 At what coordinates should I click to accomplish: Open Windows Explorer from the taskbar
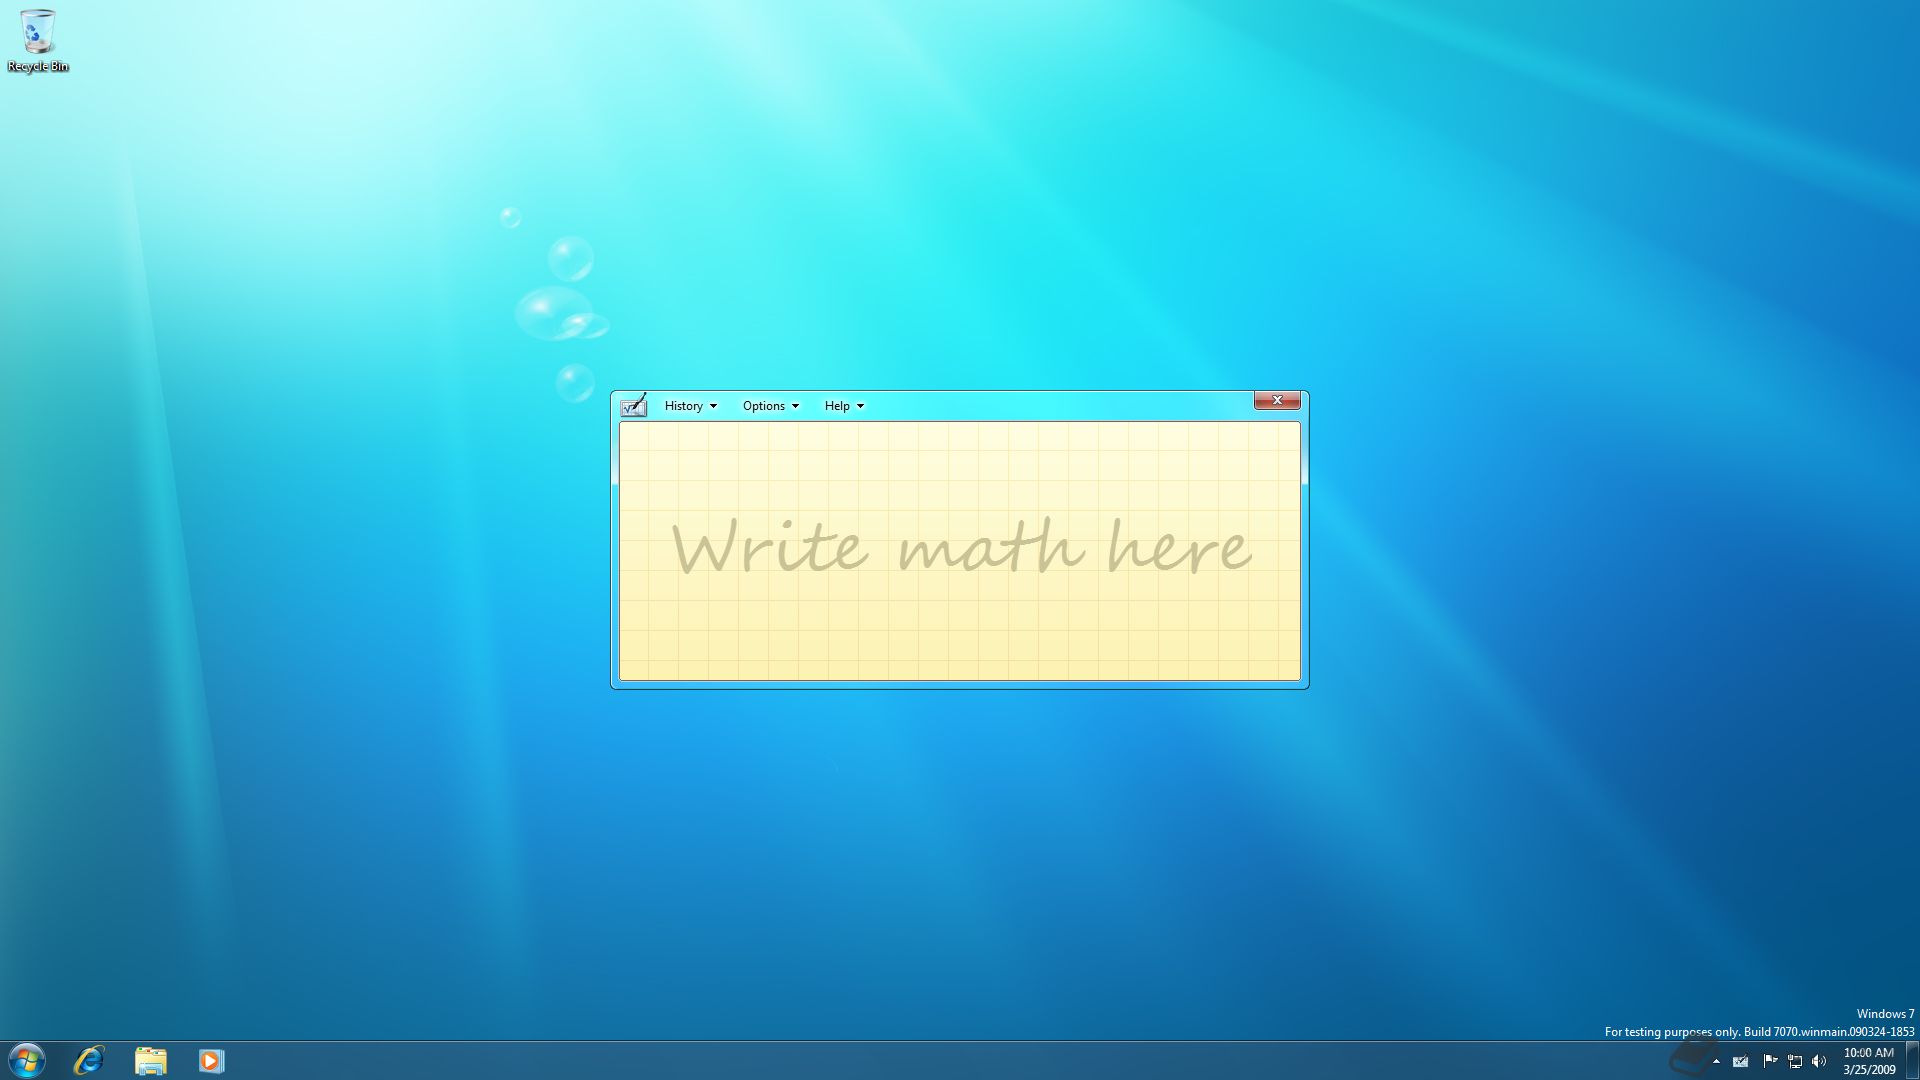coord(150,1060)
